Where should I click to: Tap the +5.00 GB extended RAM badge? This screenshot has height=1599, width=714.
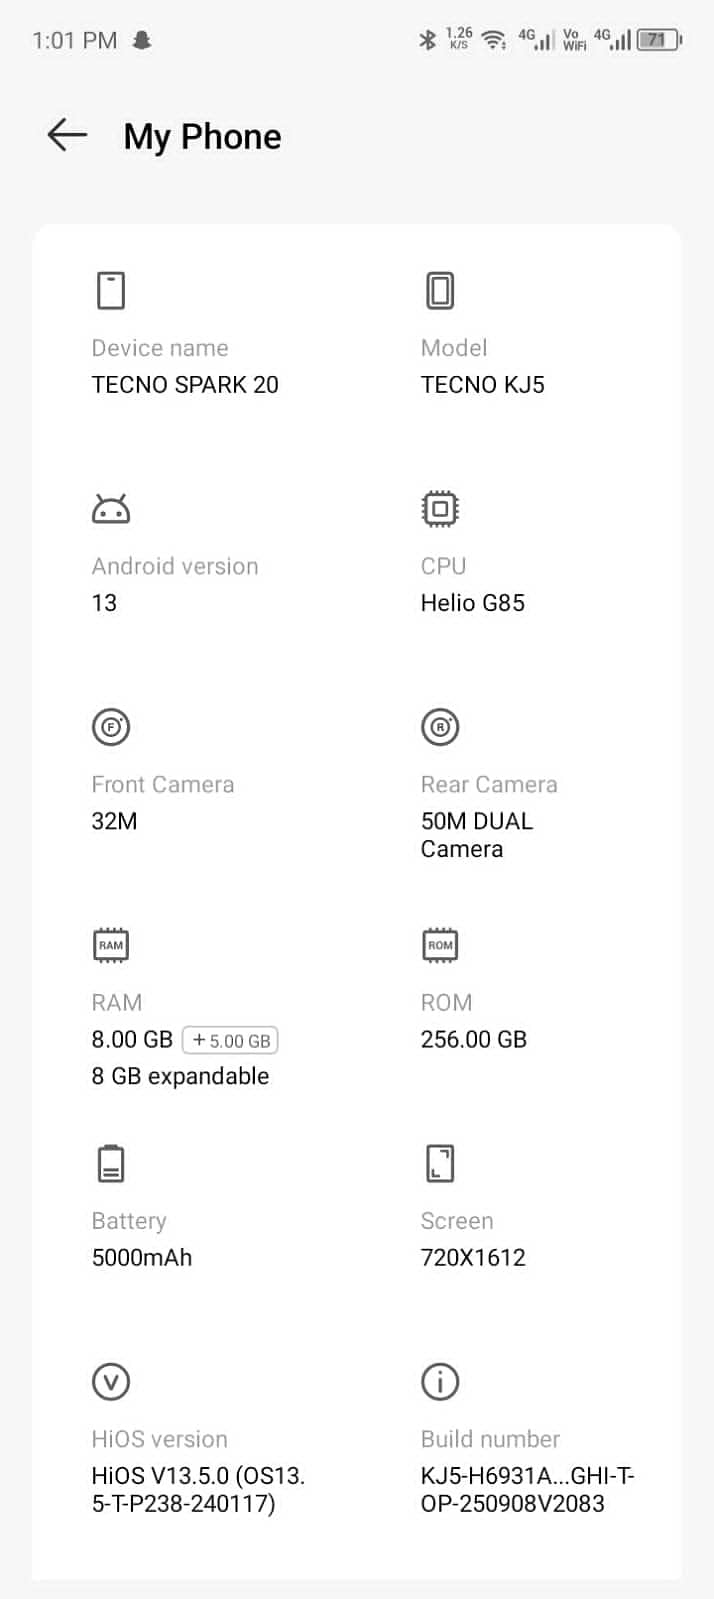(x=231, y=1040)
